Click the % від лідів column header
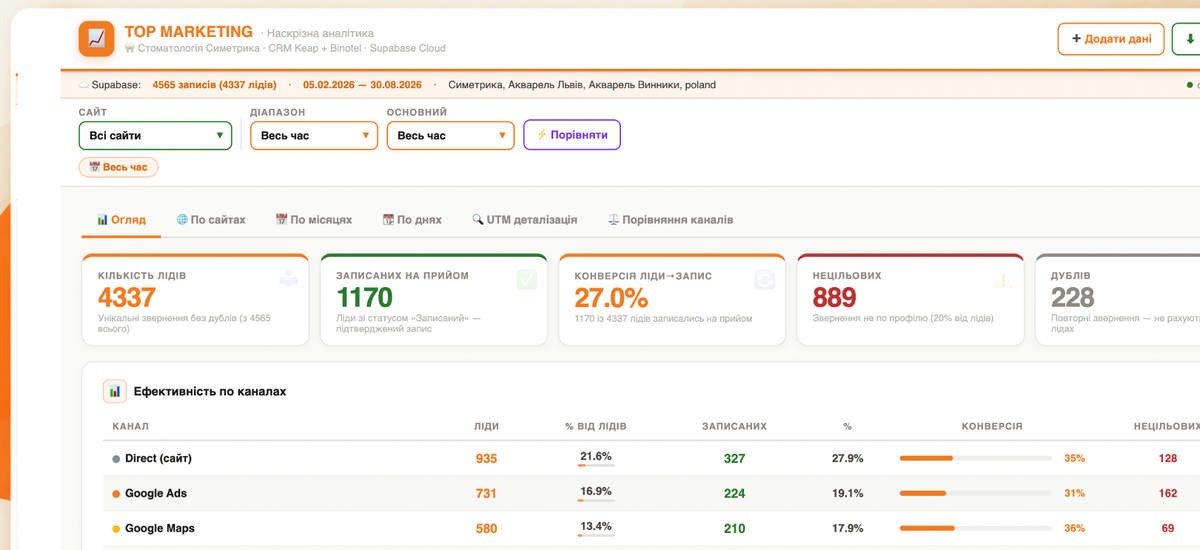Screen dimensions: 1200x550 pos(596,426)
